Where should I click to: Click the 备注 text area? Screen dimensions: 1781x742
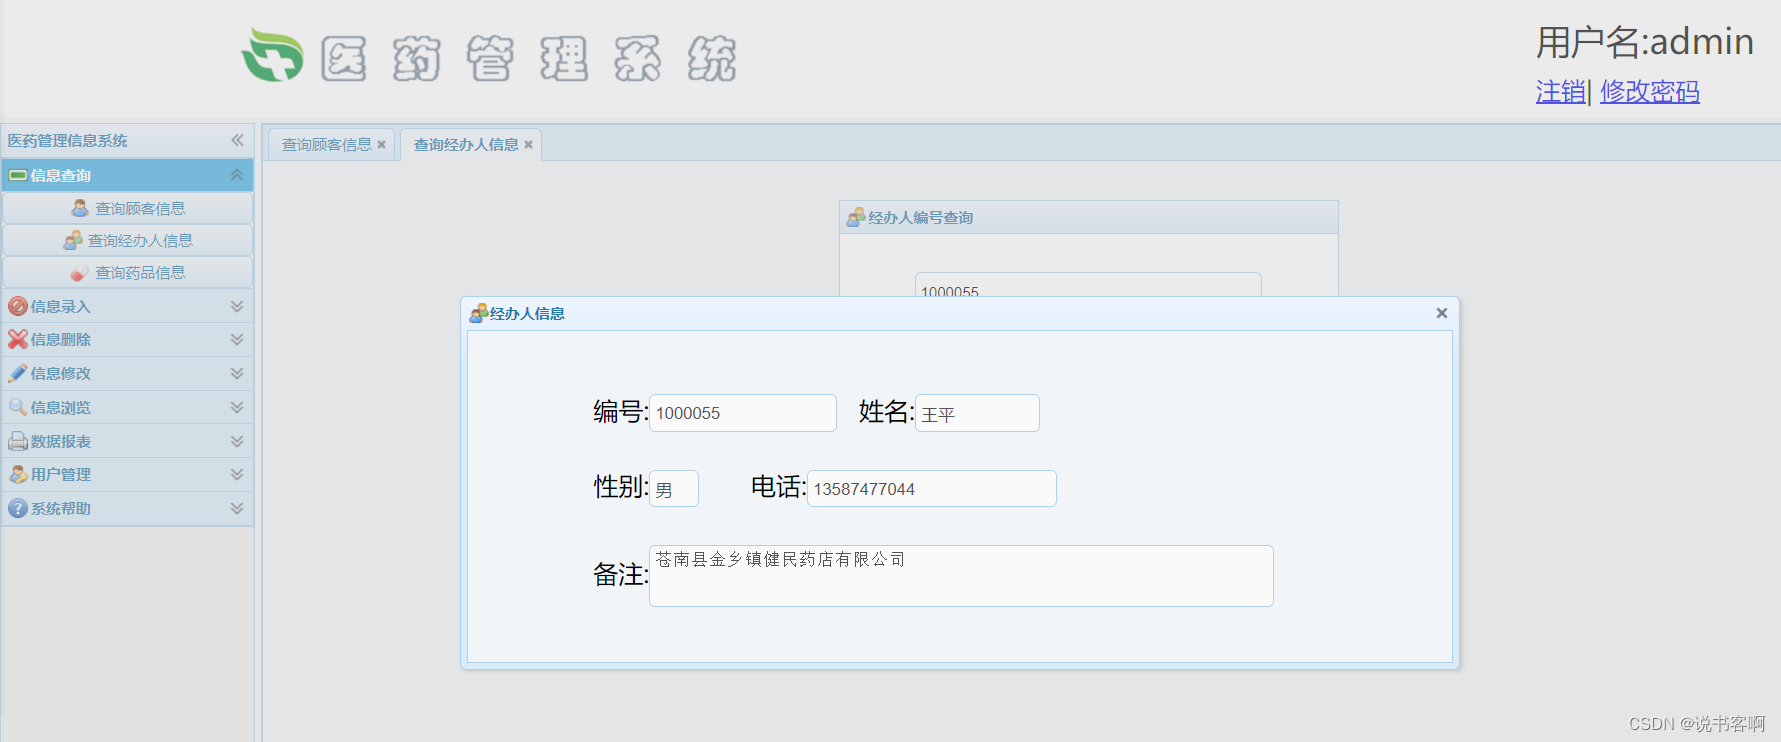click(961, 576)
